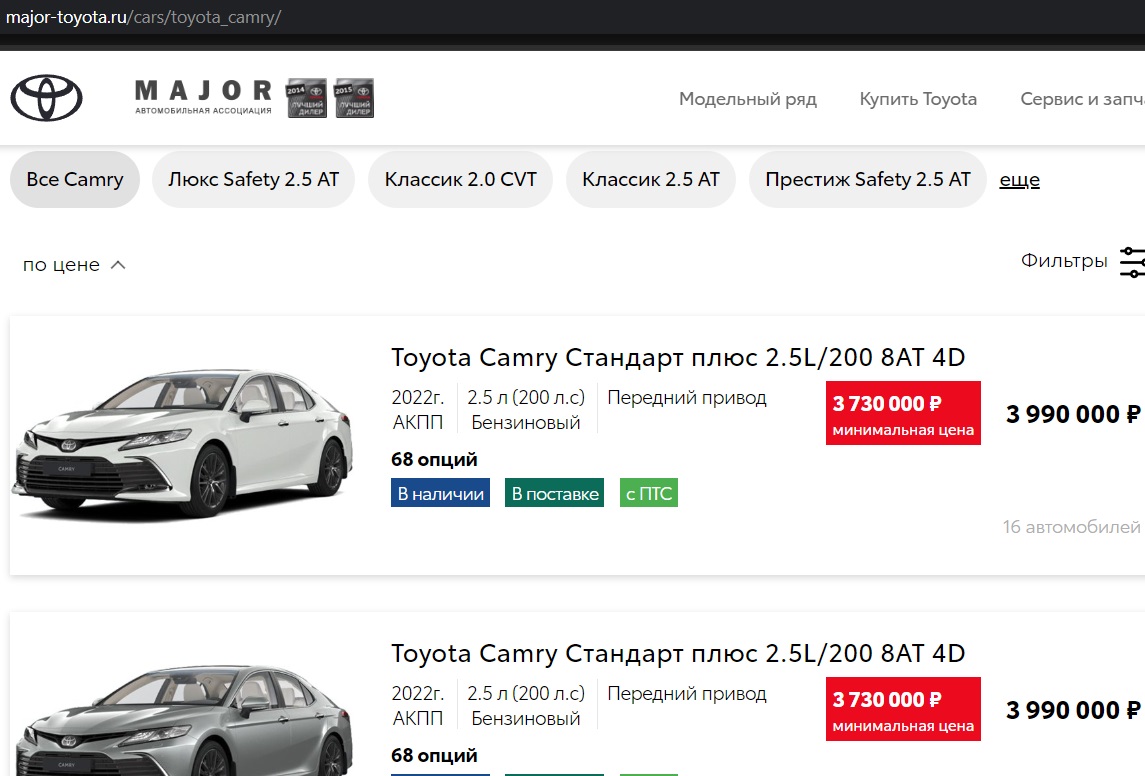Click second card's 68 опций text
The image size is (1145, 776).
434,755
